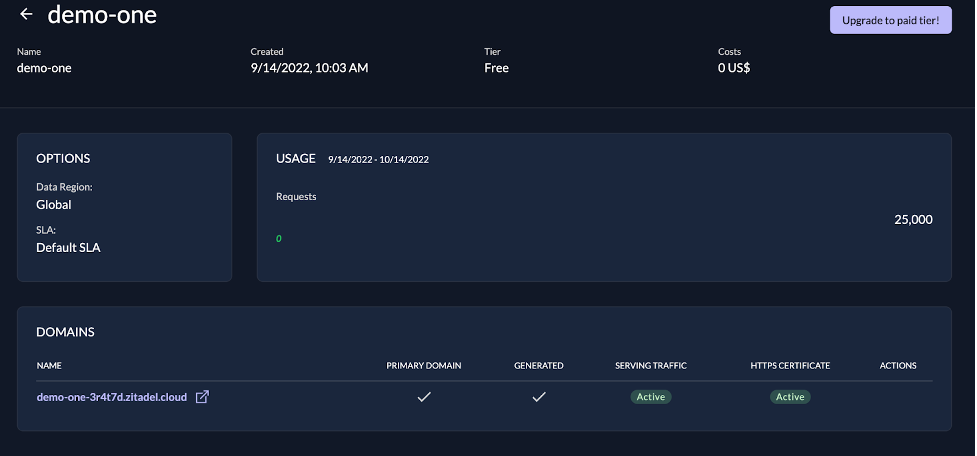The width and height of the screenshot is (977, 456).
Task: Open the demo-one-3r4t7d.zitadel.cloud link
Action: [111, 397]
